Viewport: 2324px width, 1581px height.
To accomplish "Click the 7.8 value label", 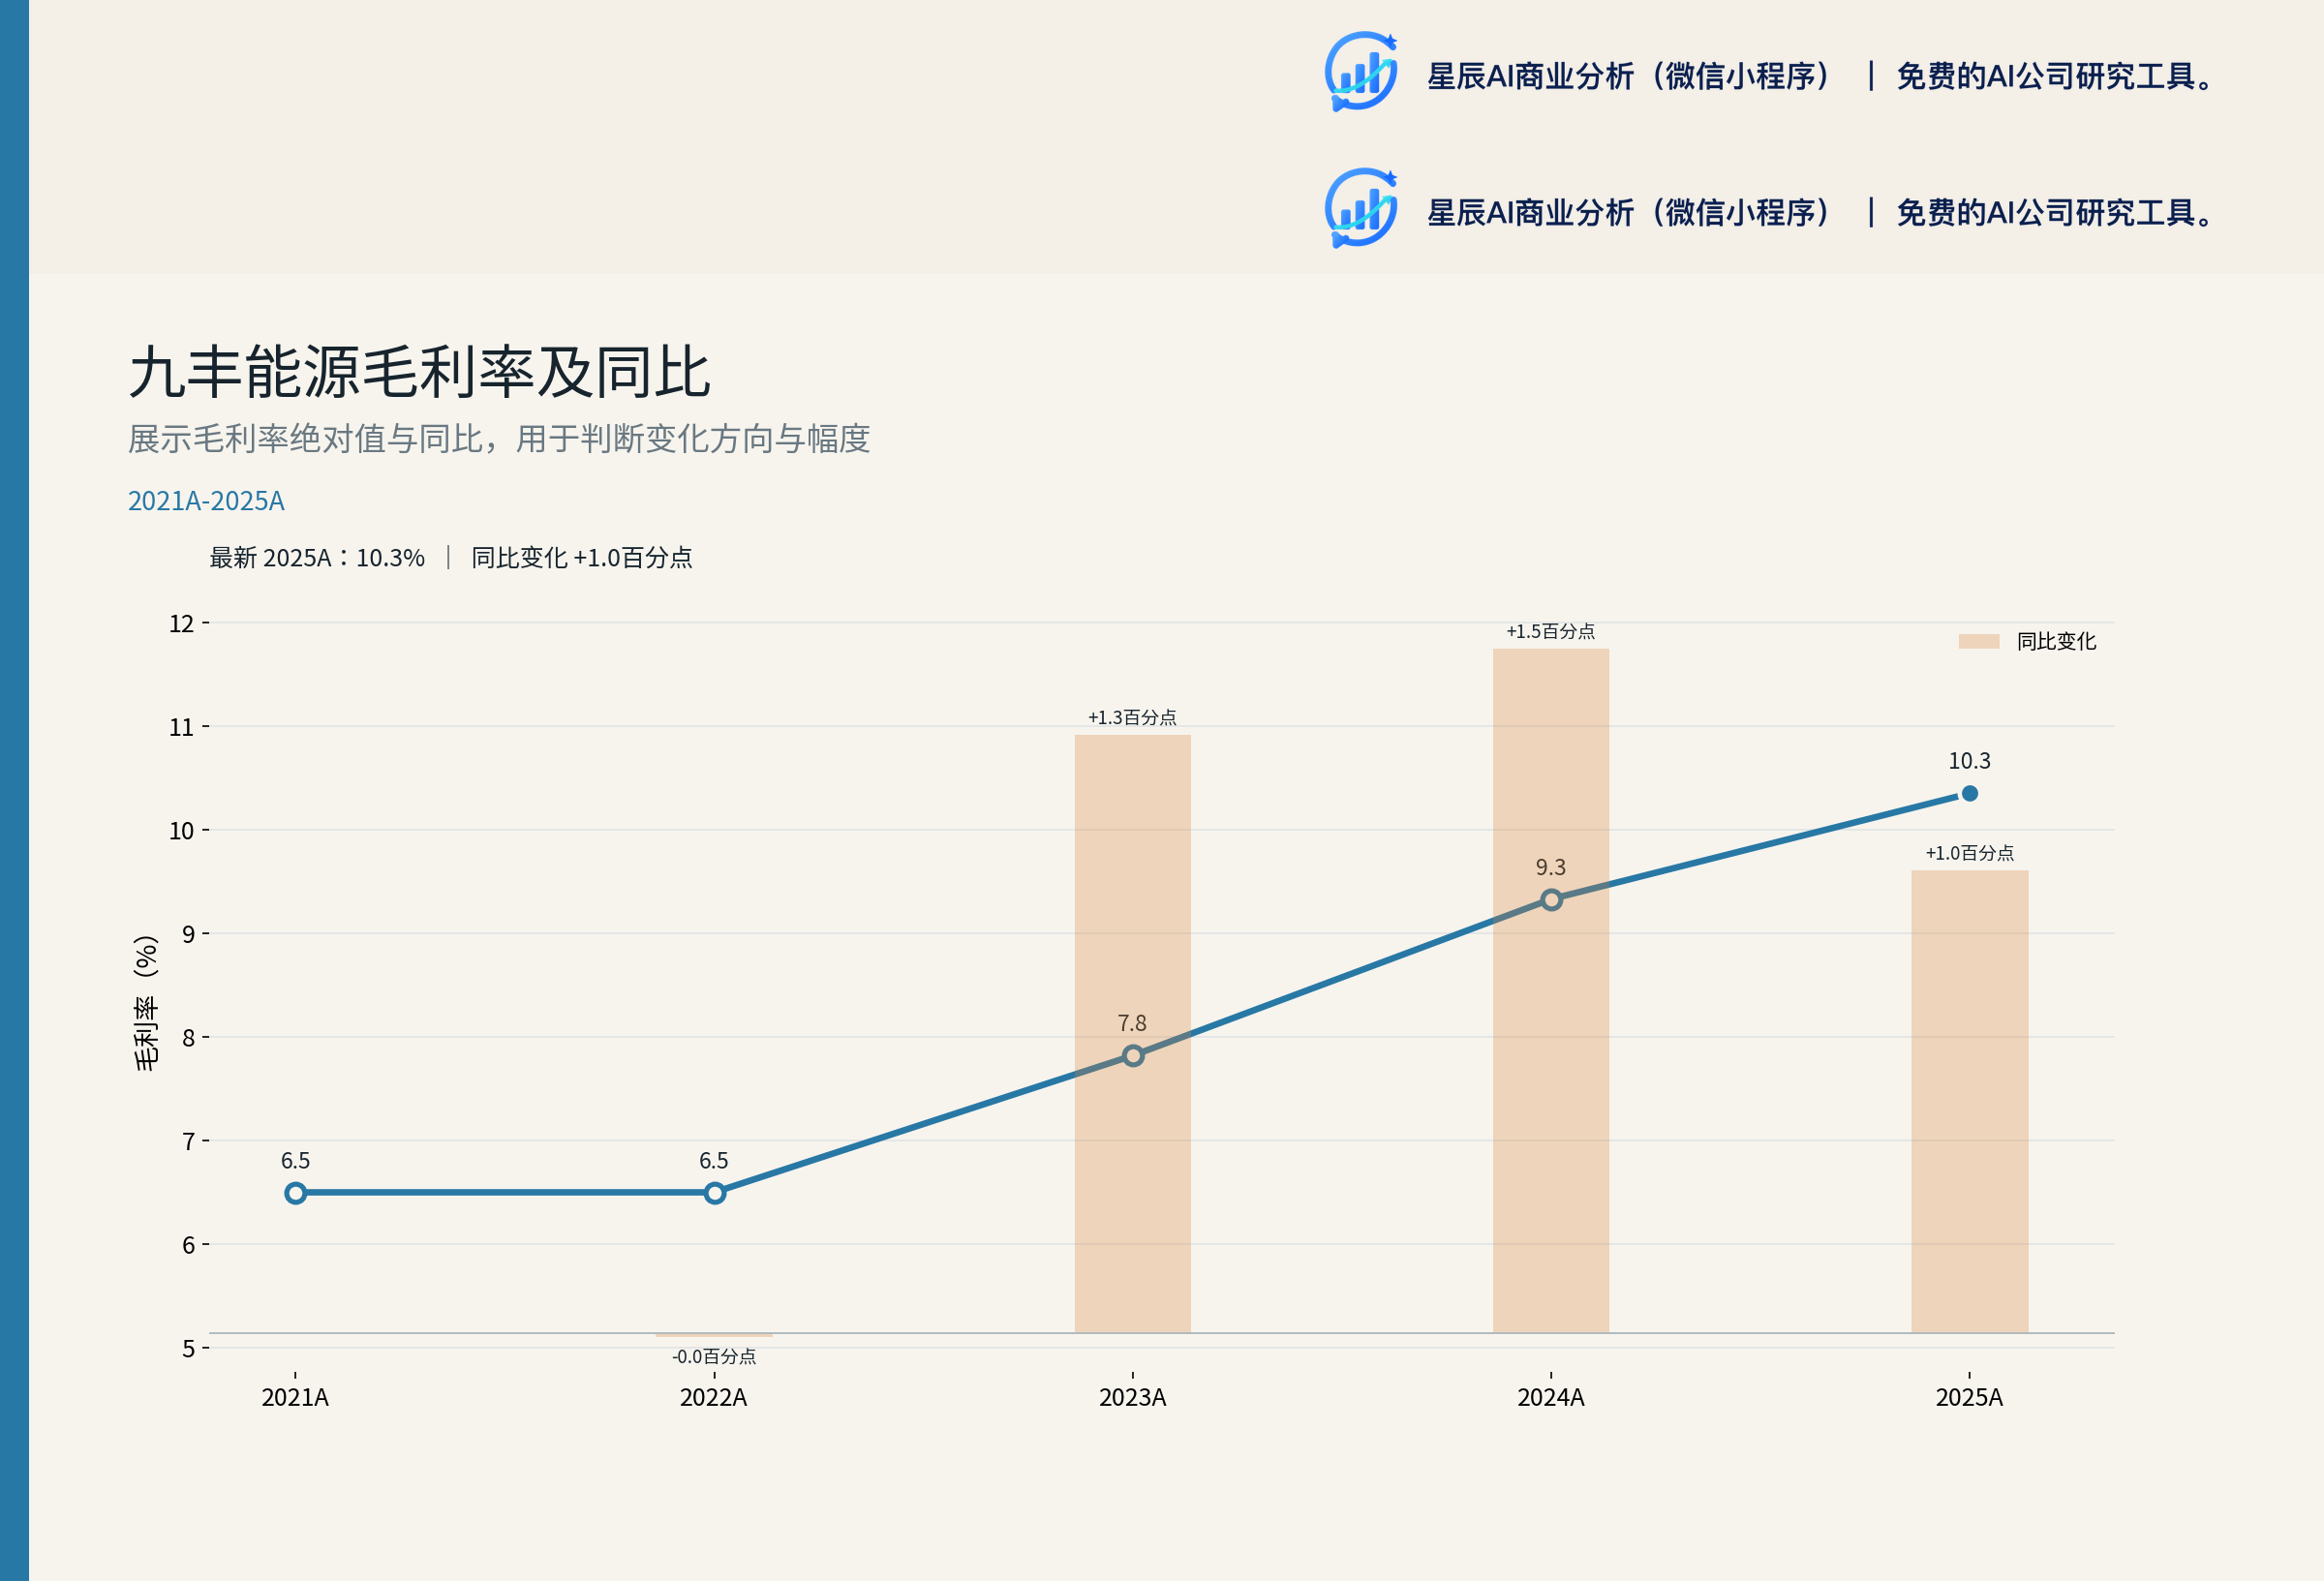I will pyautogui.click(x=1132, y=1023).
